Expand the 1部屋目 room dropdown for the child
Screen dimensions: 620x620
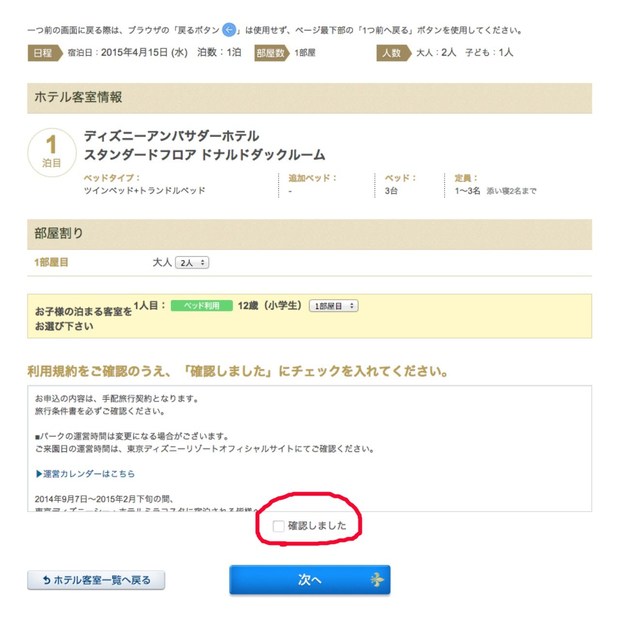(x=334, y=305)
